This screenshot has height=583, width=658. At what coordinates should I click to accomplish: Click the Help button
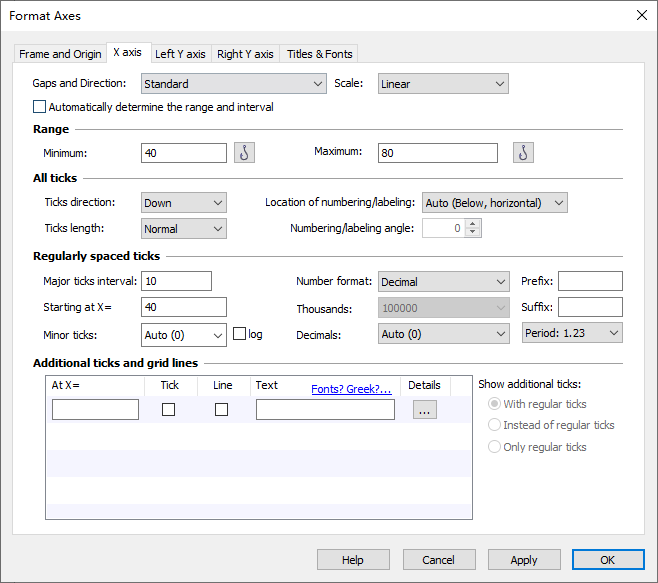tap(353, 560)
